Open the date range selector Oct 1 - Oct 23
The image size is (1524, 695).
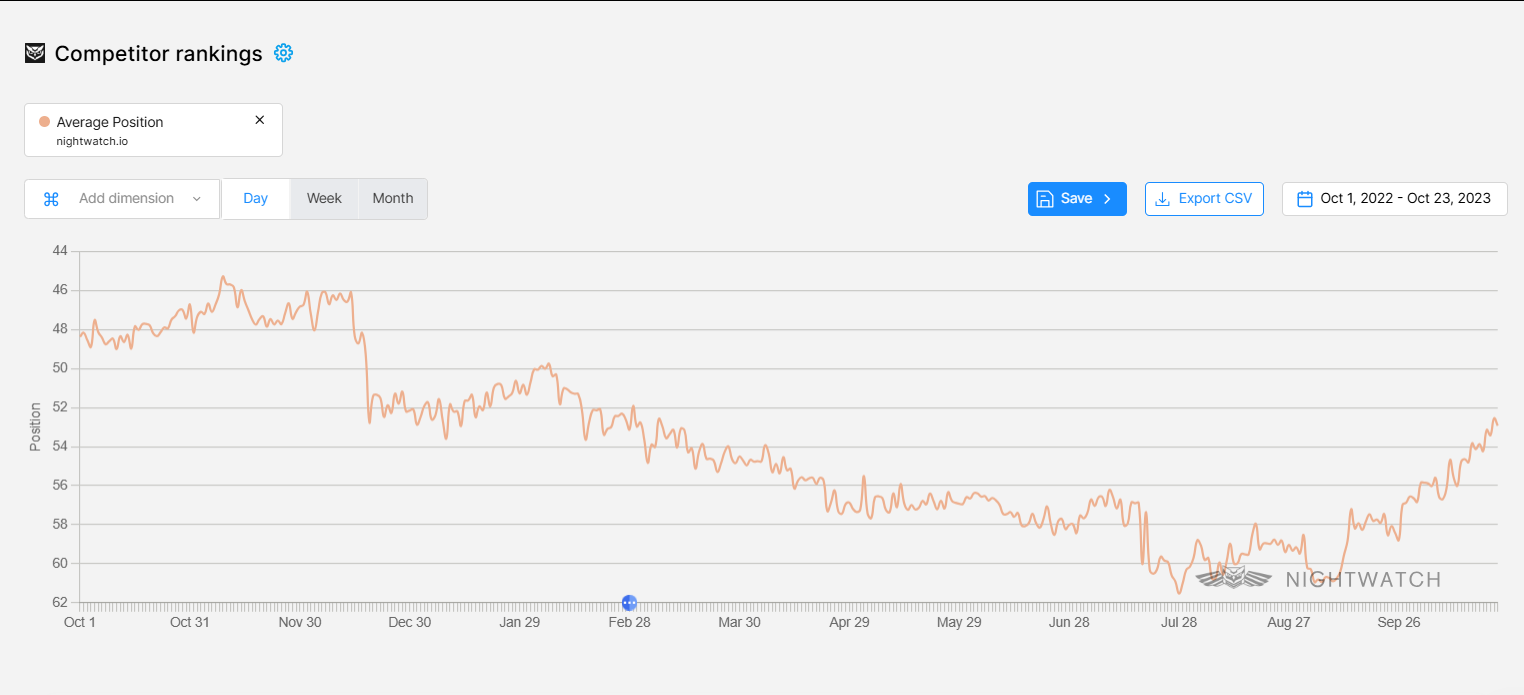coord(1394,198)
